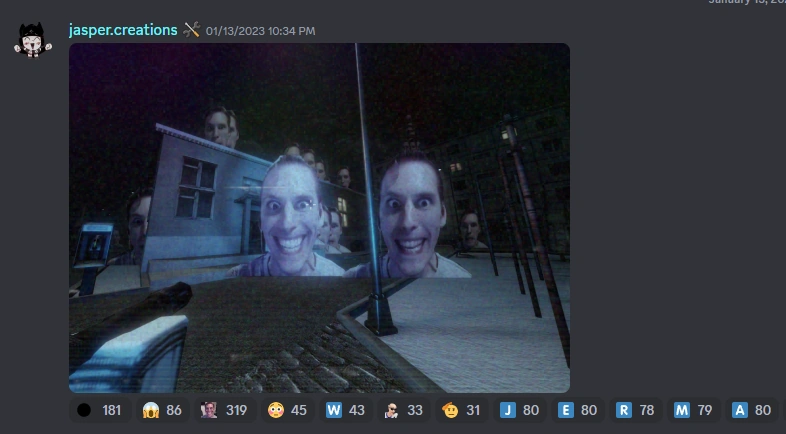
Task: Toggle the letter M reaction with 79
Action: click(x=694, y=410)
